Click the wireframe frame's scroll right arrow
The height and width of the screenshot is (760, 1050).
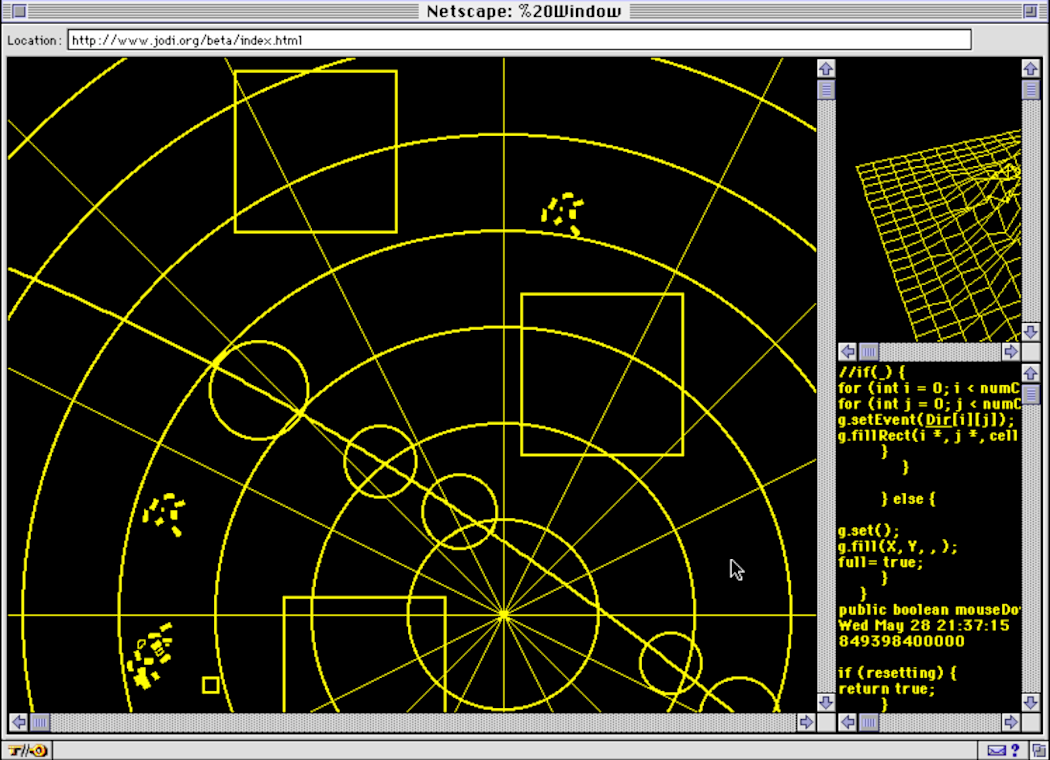click(x=1011, y=352)
